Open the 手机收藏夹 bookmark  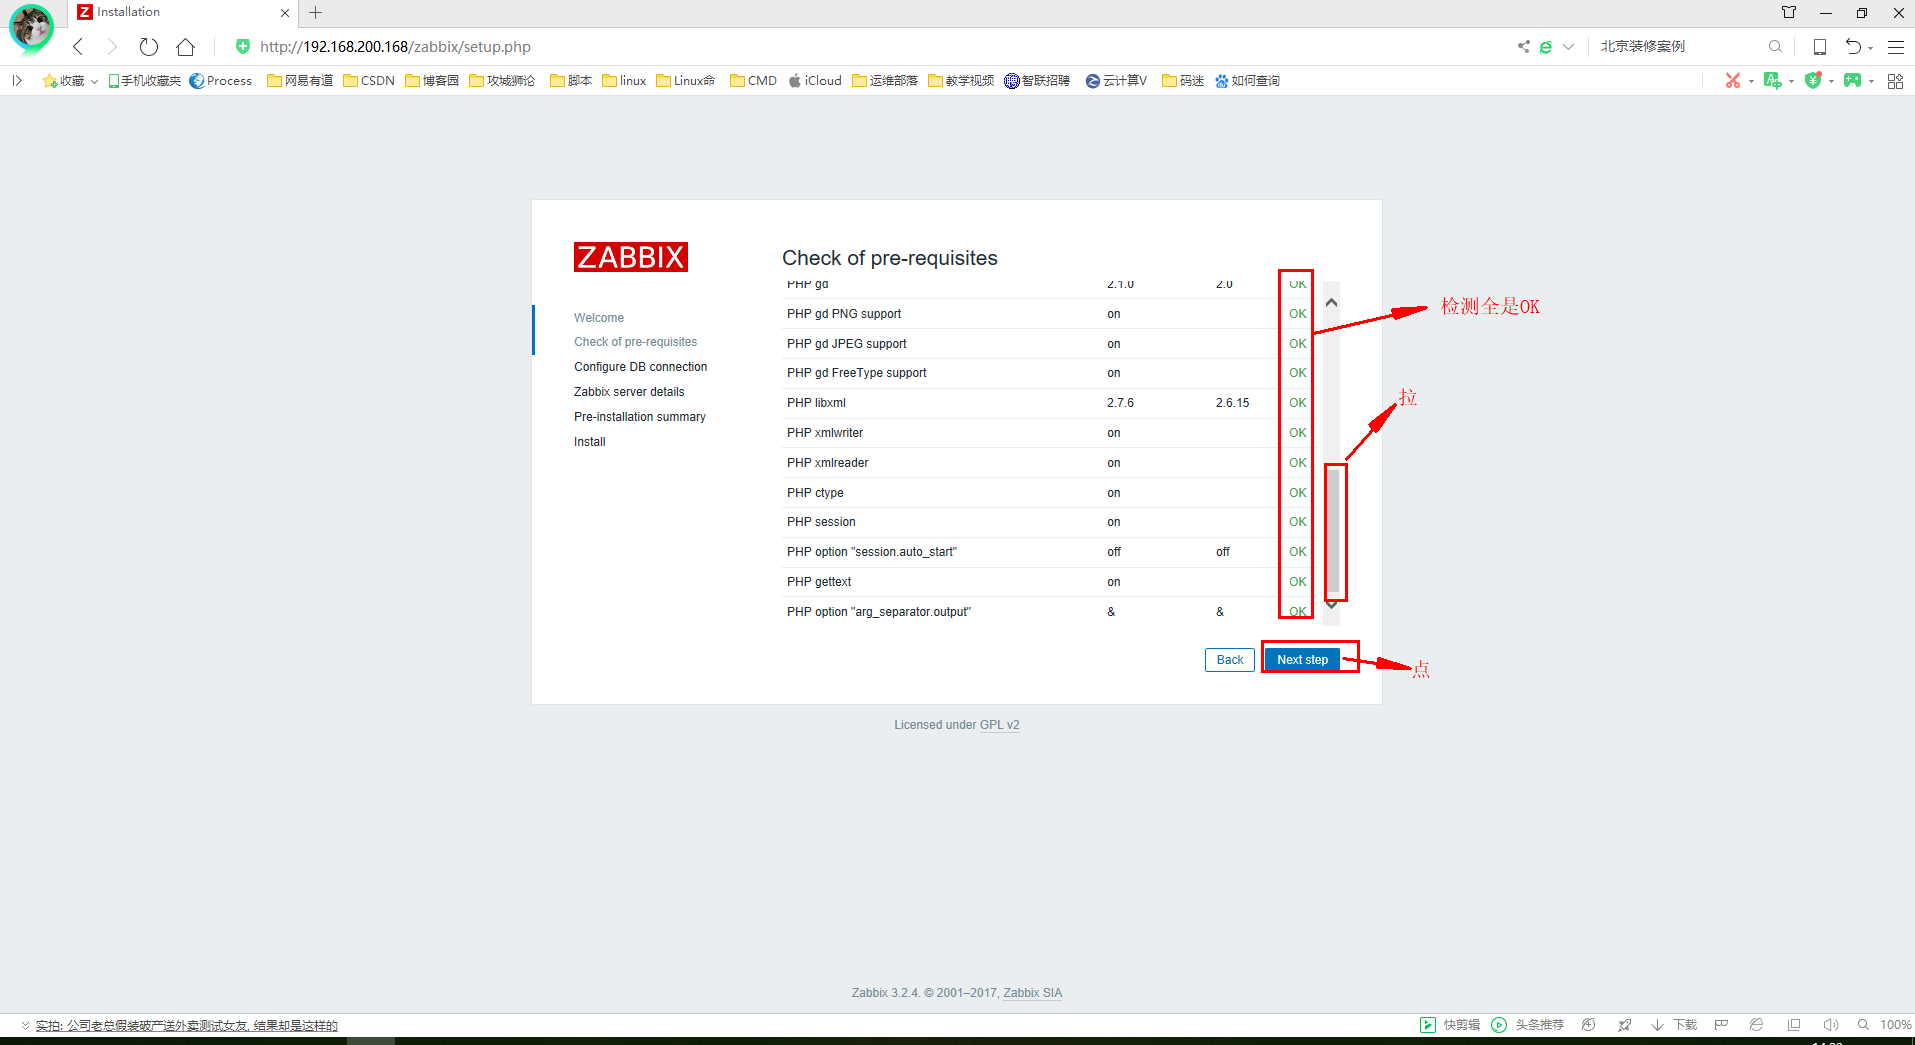pos(145,81)
